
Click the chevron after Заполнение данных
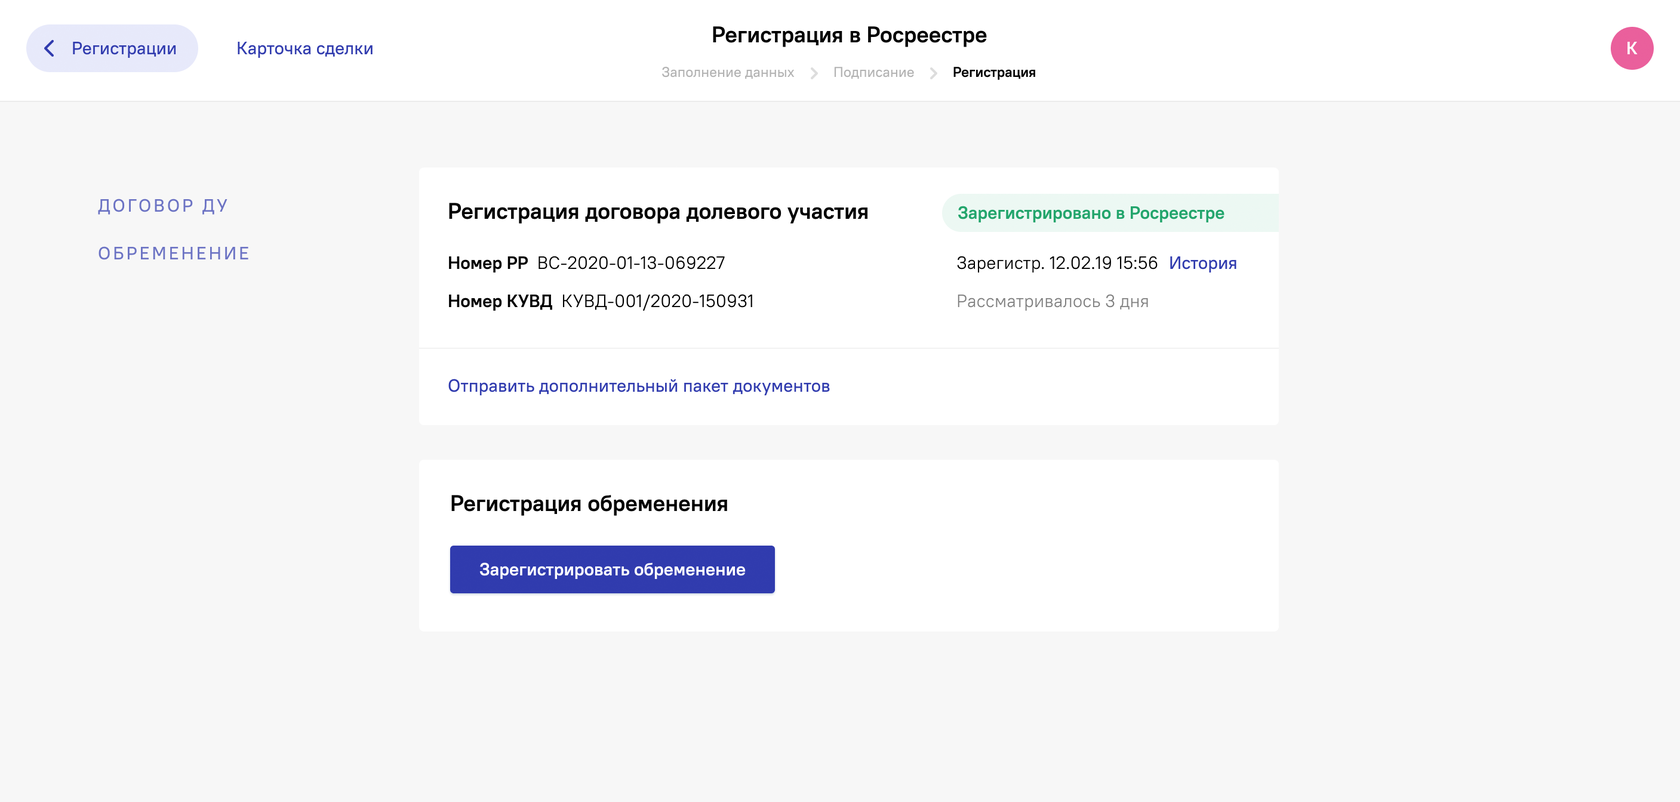click(814, 73)
